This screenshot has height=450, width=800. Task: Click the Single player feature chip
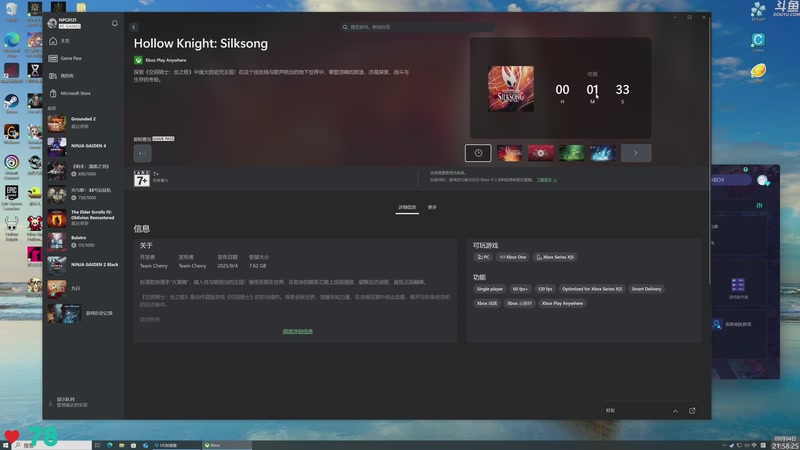pyautogui.click(x=489, y=289)
